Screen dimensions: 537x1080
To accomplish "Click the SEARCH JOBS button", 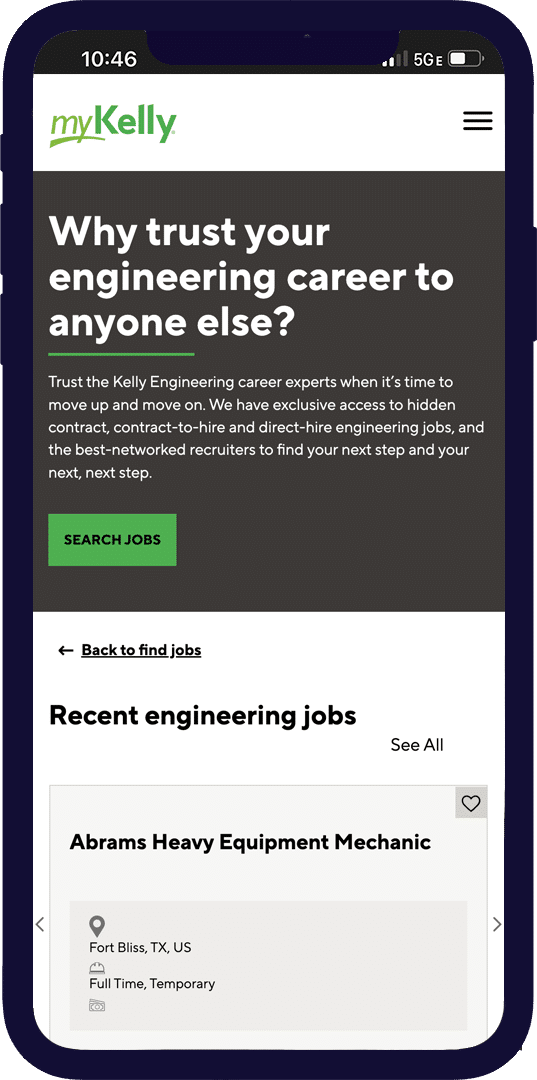I will point(112,540).
